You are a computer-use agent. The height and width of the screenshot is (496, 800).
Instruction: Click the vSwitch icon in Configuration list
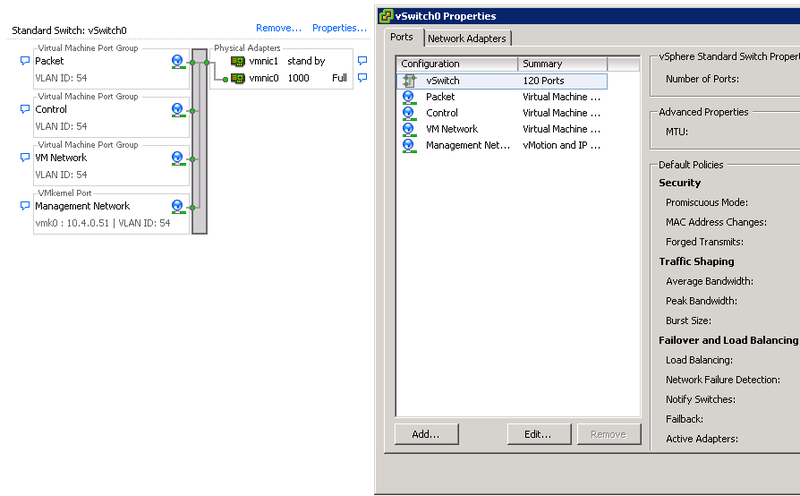click(x=409, y=81)
